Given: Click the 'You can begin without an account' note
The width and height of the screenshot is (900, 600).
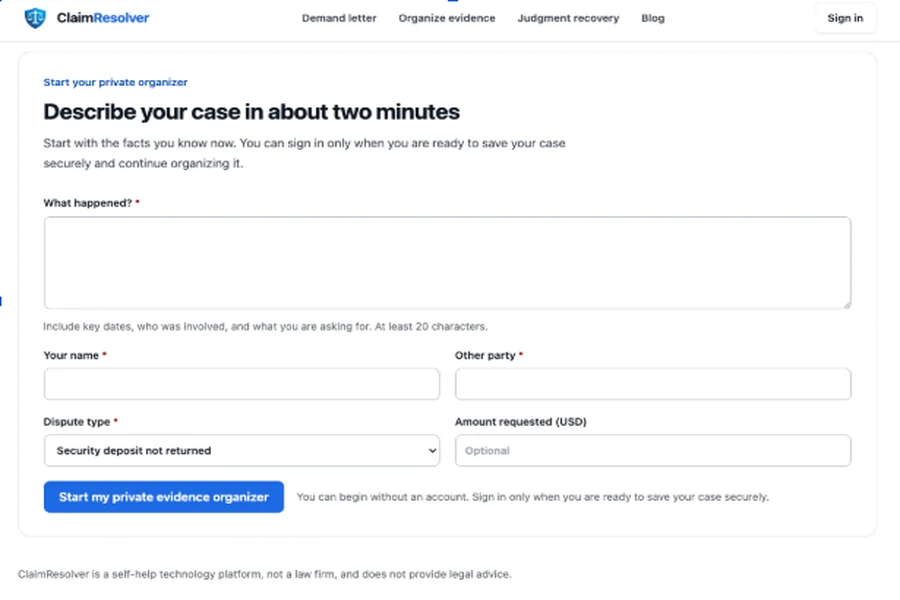Looking at the screenshot, I should 533,497.
